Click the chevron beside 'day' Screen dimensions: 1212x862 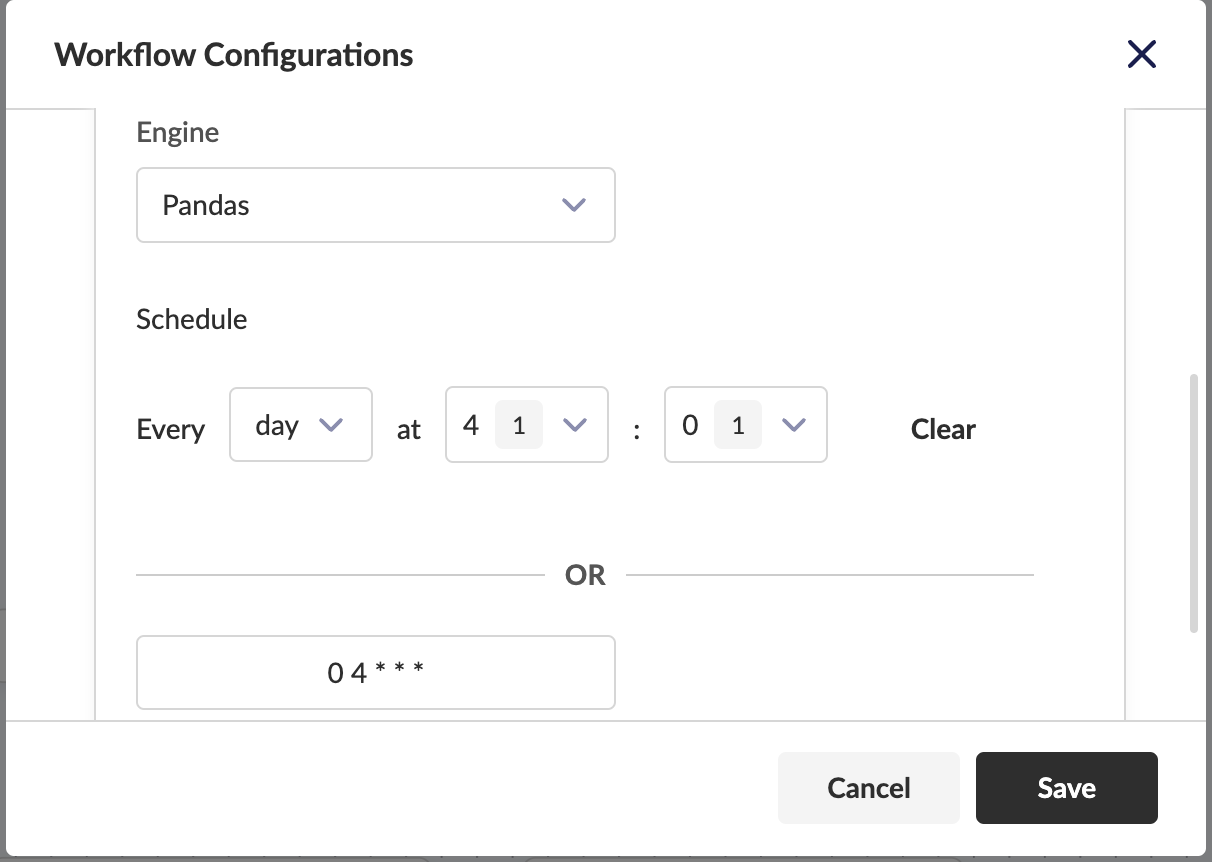330,425
